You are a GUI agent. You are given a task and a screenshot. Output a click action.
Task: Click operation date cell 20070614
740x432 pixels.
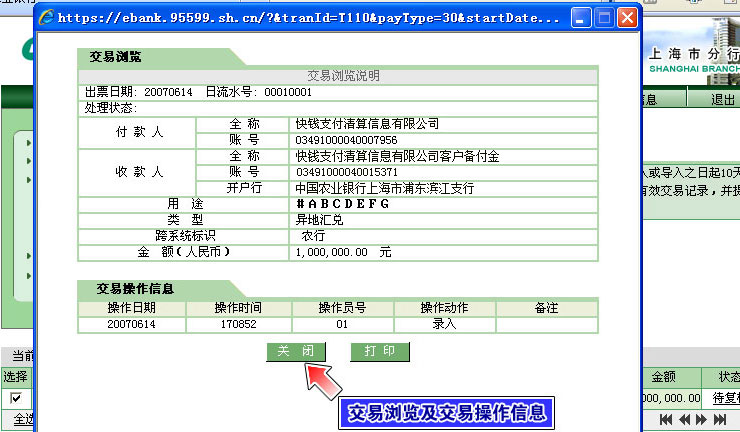[x=131, y=324]
